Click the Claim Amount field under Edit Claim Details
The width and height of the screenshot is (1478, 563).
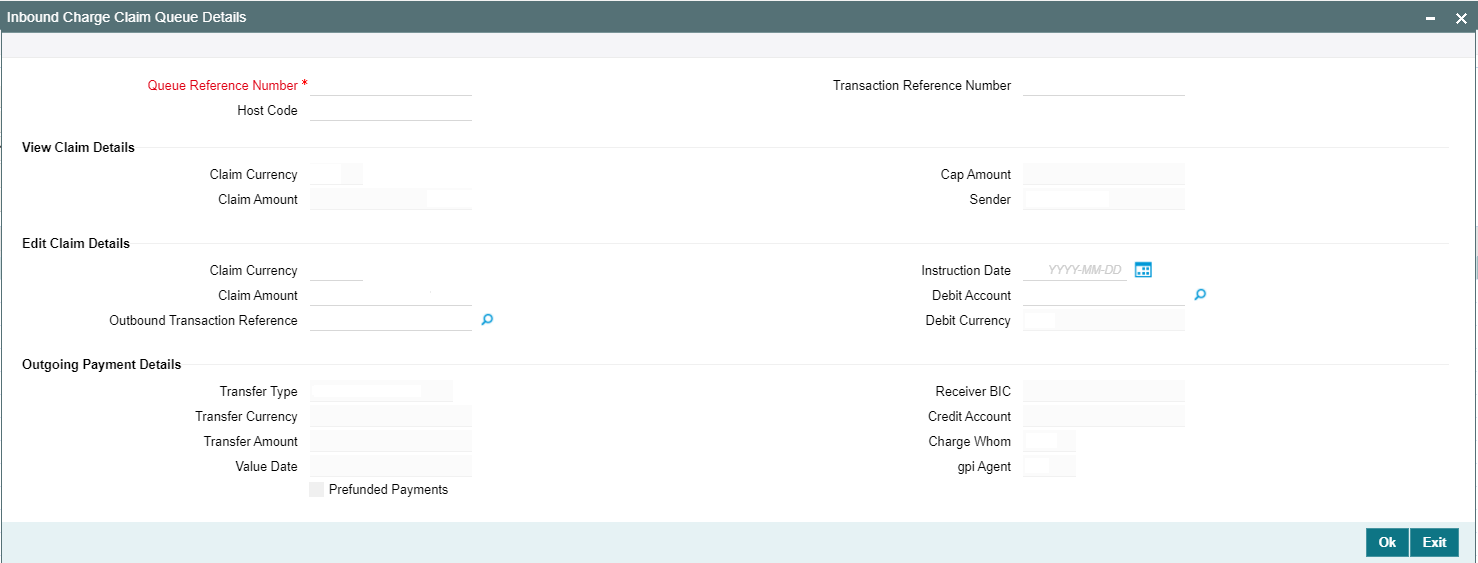tap(391, 295)
